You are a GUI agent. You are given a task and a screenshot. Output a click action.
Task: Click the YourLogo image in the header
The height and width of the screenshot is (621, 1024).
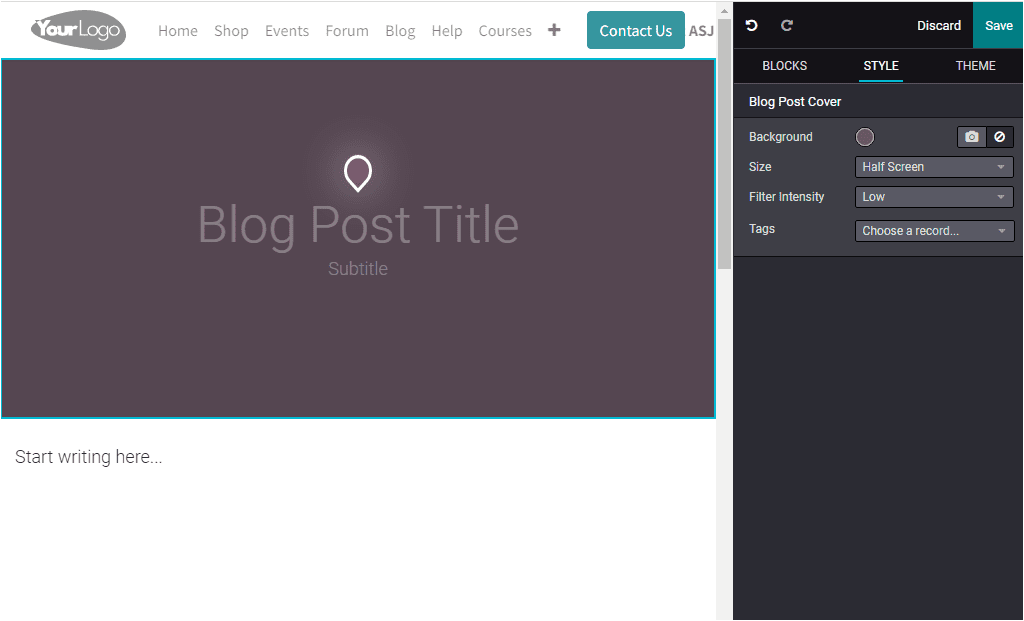coord(77,30)
